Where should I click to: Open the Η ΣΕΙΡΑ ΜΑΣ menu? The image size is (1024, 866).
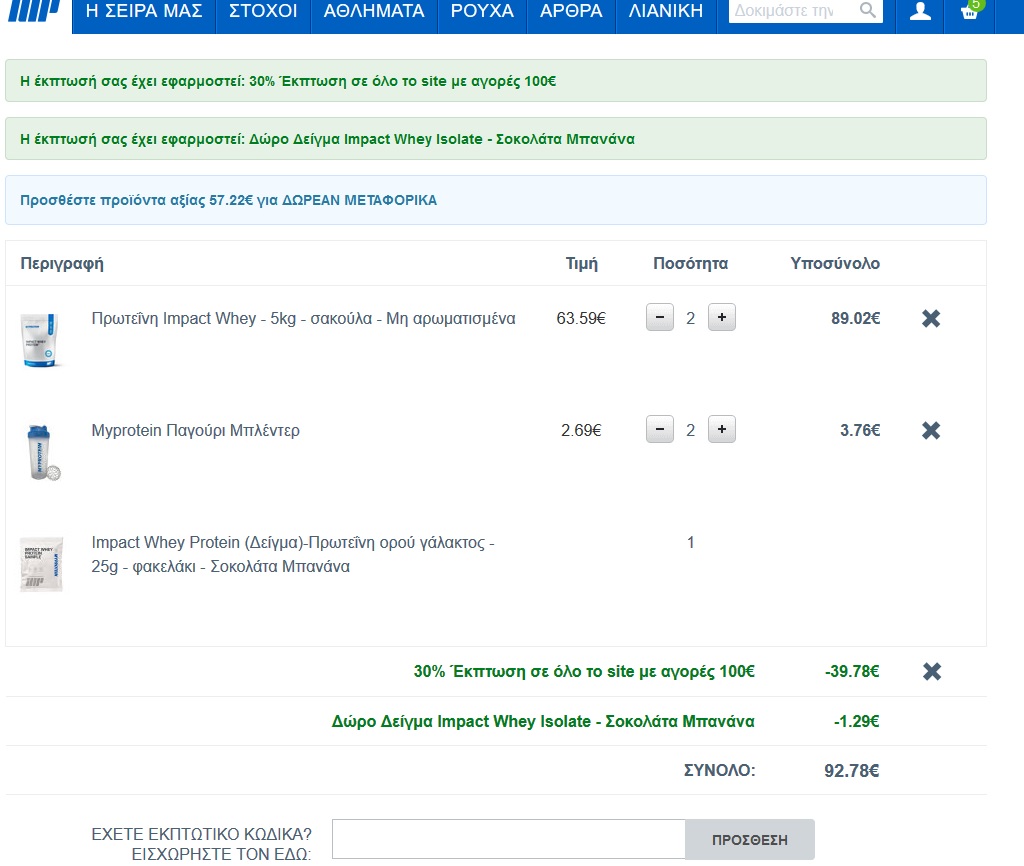(x=144, y=11)
